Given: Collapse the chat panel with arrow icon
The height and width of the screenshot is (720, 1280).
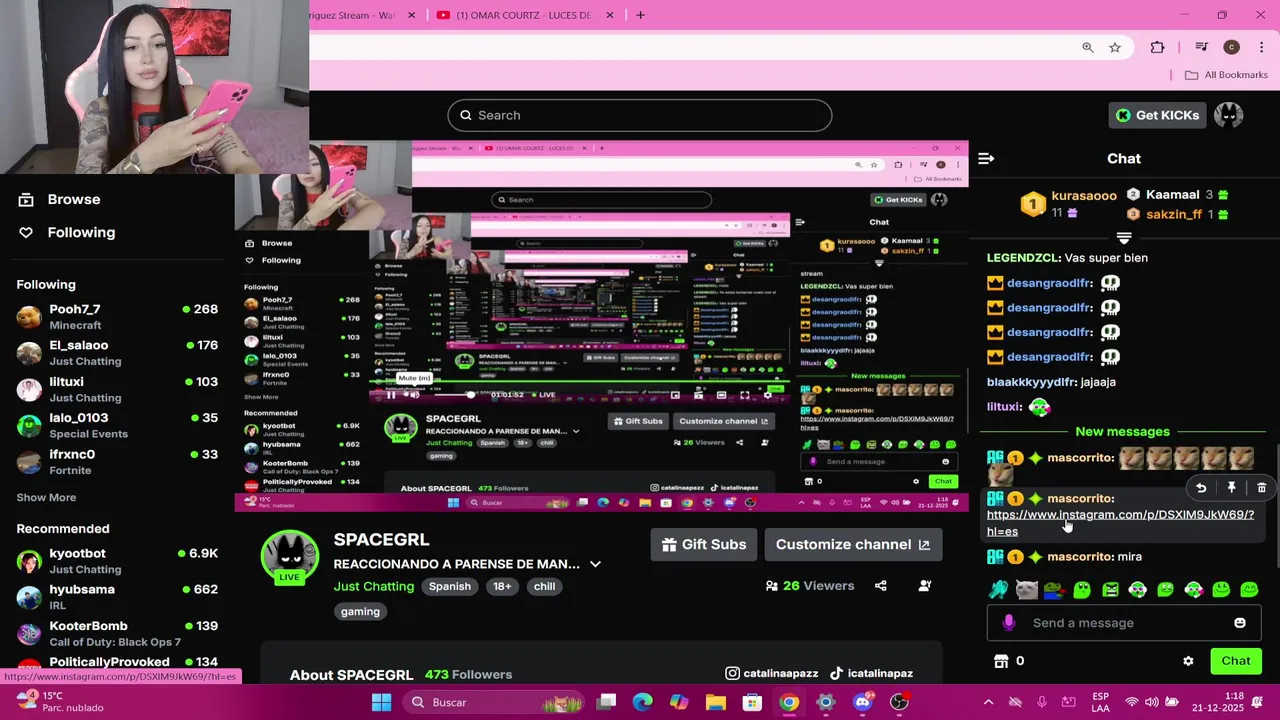Looking at the screenshot, I should coord(986,158).
